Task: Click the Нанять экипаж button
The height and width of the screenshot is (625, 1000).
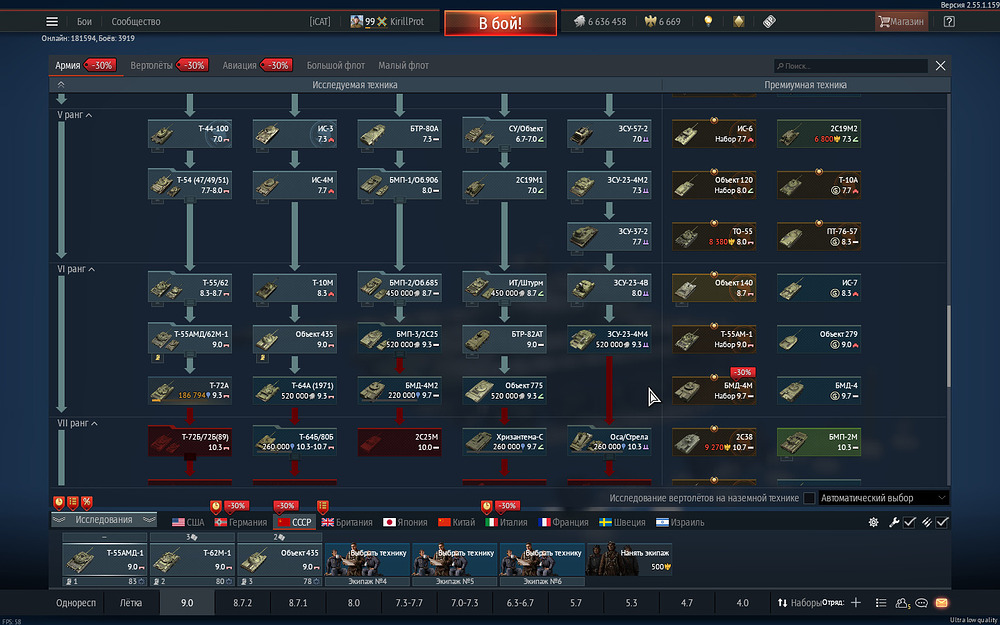Action: click(x=630, y=559)
